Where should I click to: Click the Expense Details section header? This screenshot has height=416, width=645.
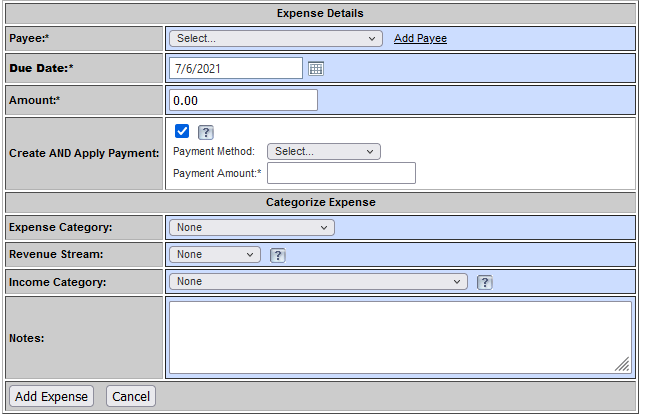click(320, 13)
